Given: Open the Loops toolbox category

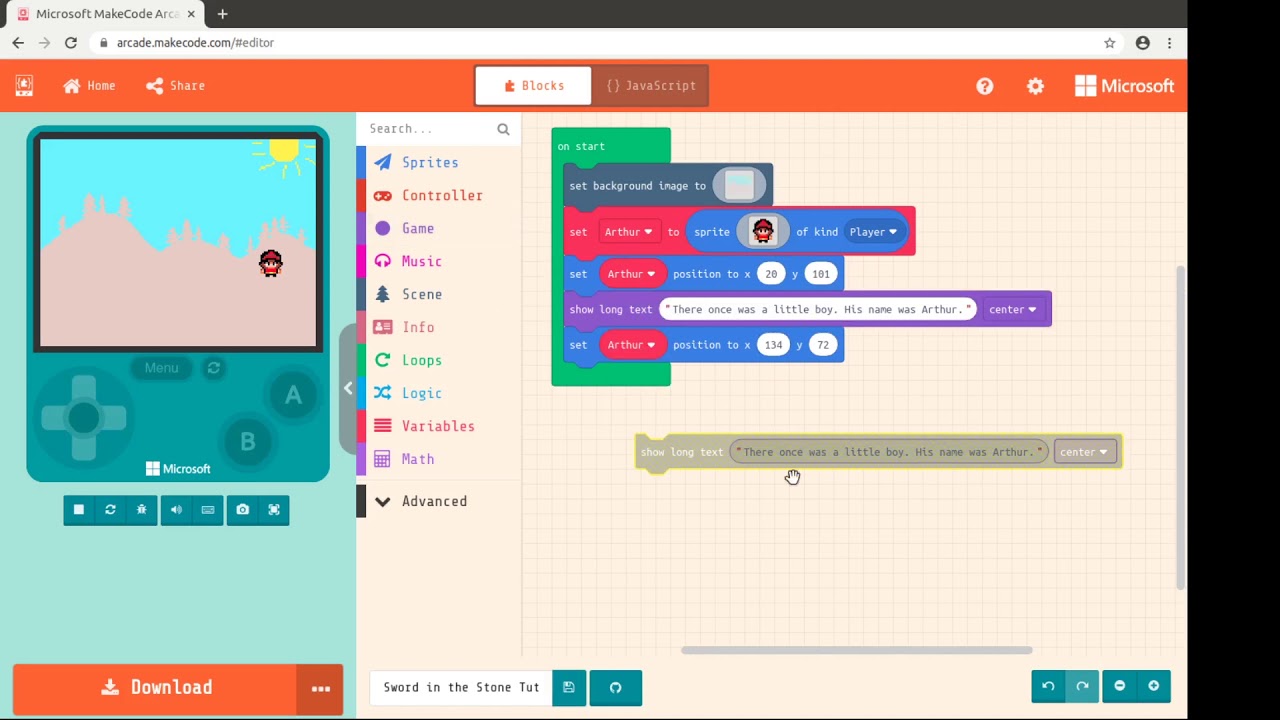Looking at the screenshot, I should tap(439, 360).
